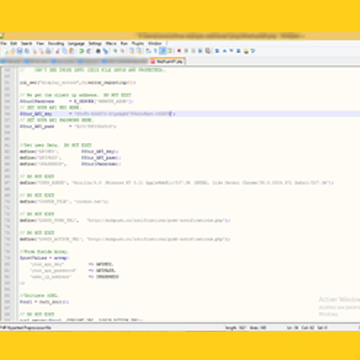Click the red Start Recording macro icon
The image size is (360, 360).
pyautogui.click(x=179, y=51)
